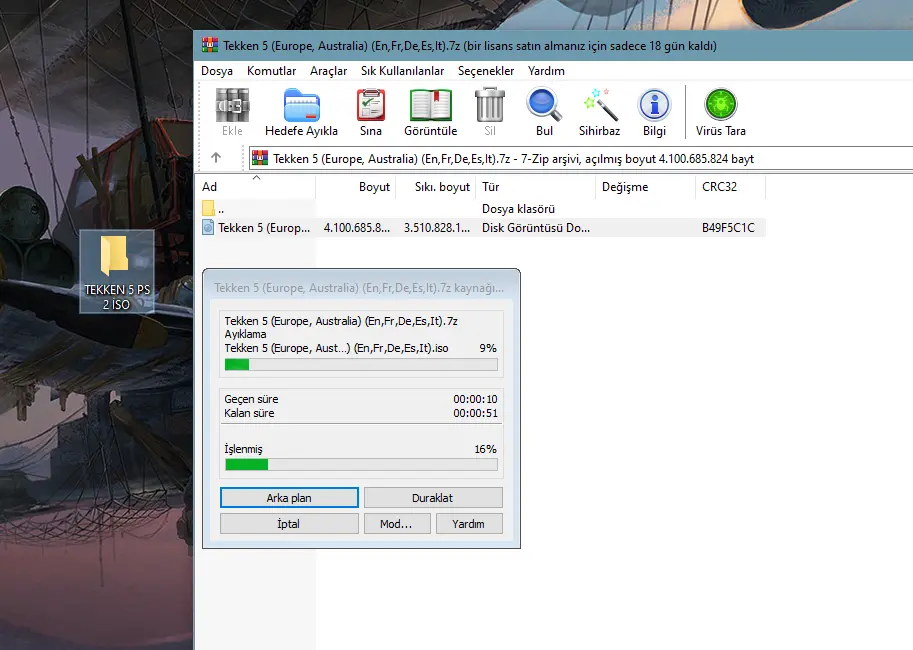Cancel extraction with İptal button

(289, 524)
